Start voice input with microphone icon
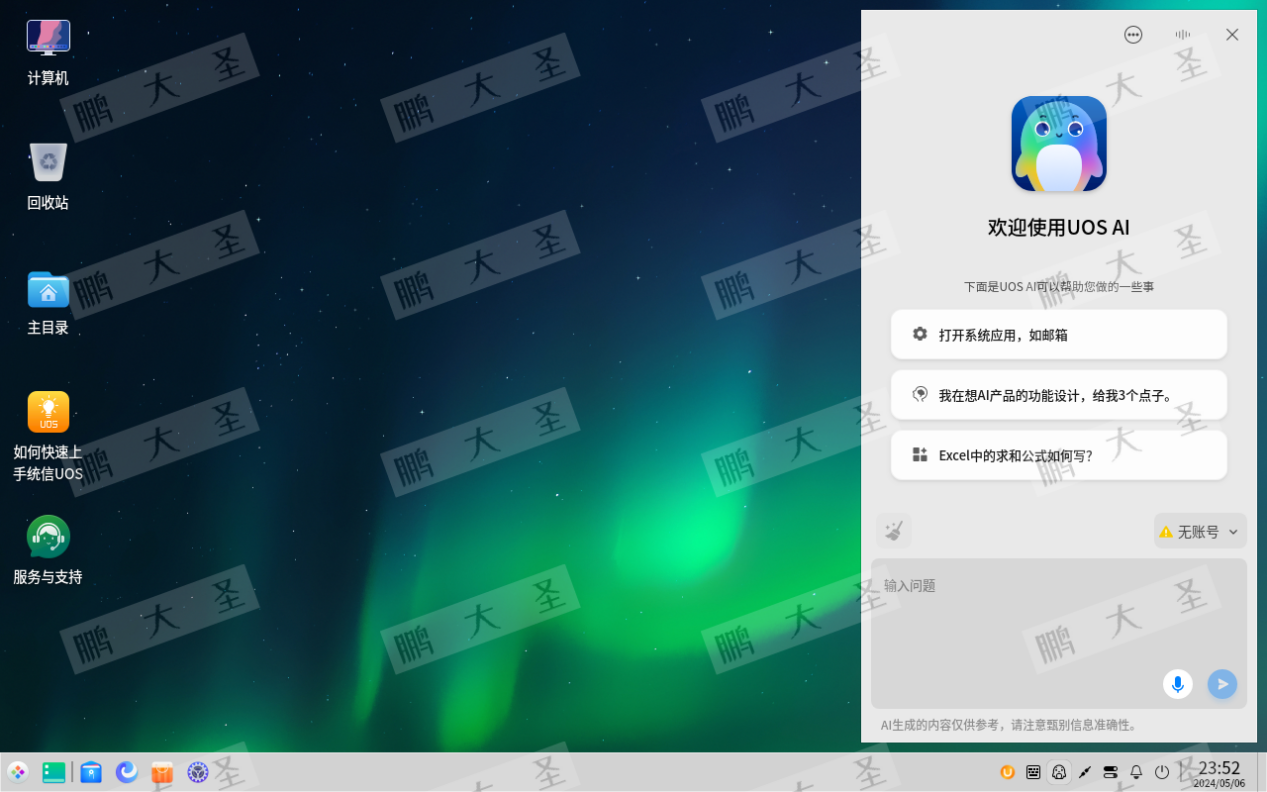 [1178, 684]
